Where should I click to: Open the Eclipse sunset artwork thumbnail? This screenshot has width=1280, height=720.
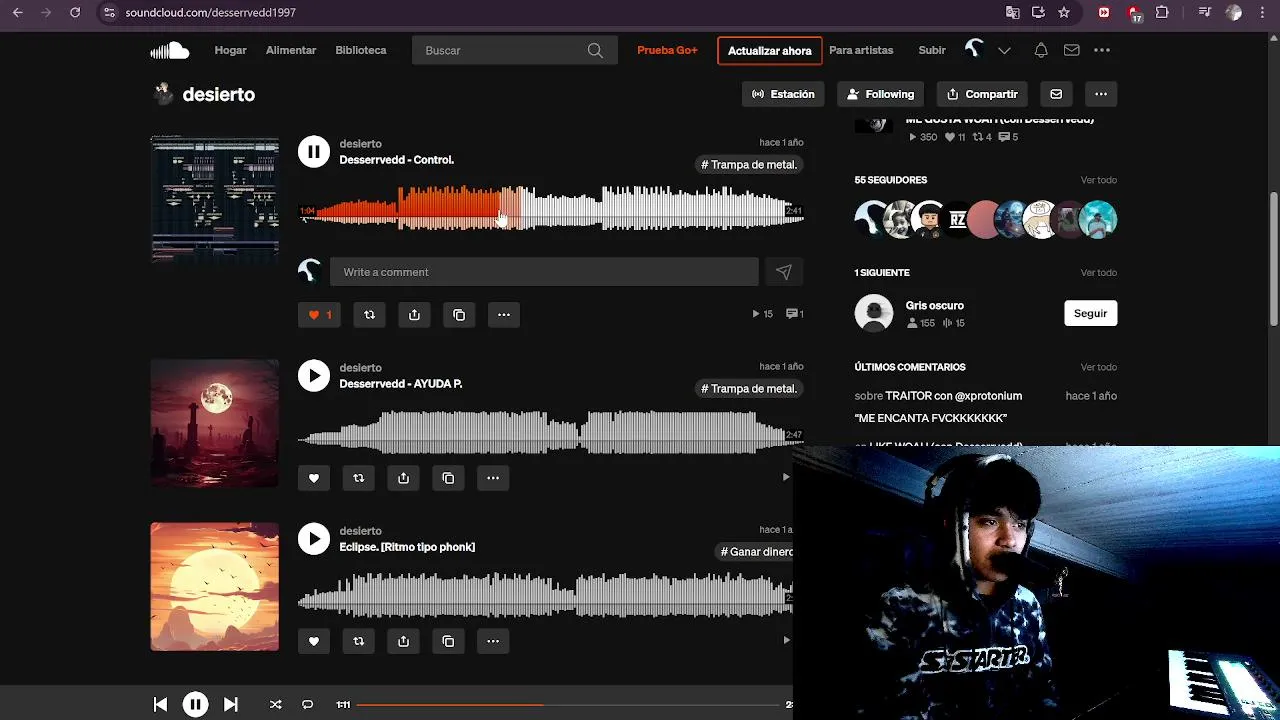(x=215, y=587)
